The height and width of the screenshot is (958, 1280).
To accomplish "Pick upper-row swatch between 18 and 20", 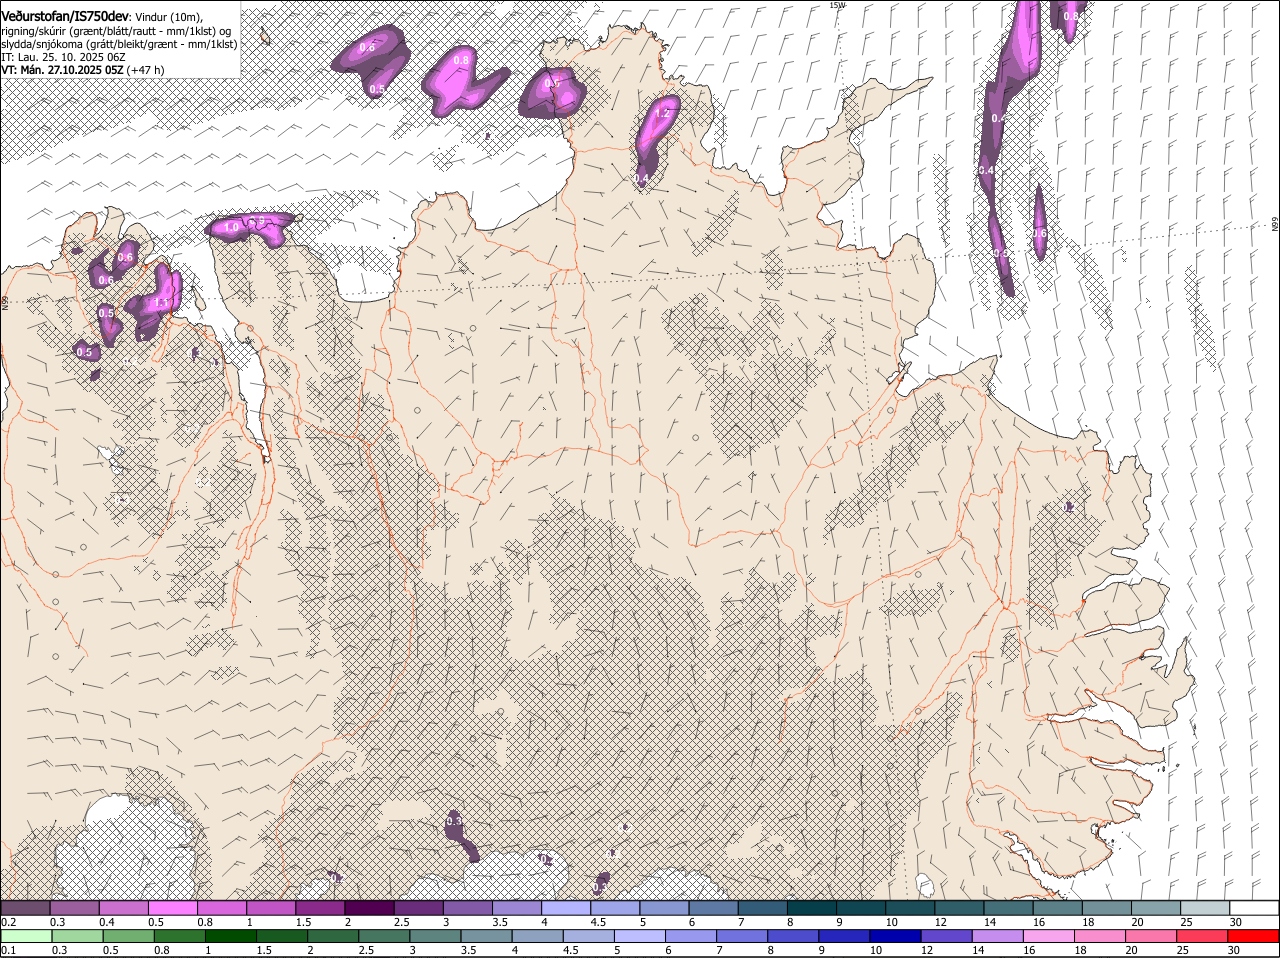I will [1106, 908].
